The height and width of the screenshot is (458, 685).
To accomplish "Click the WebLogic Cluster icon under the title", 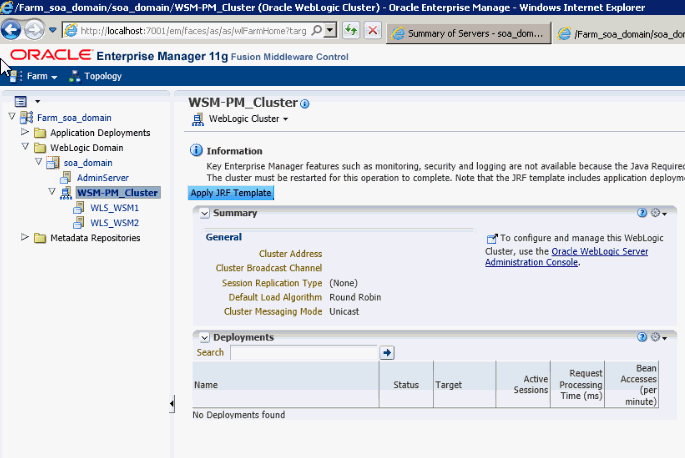I will point(198,119).
